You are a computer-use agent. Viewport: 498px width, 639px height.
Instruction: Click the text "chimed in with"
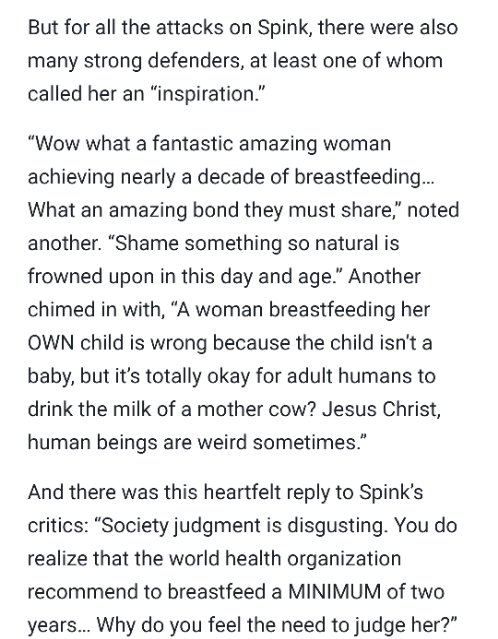pyautogui.click(x=94, y=310)
